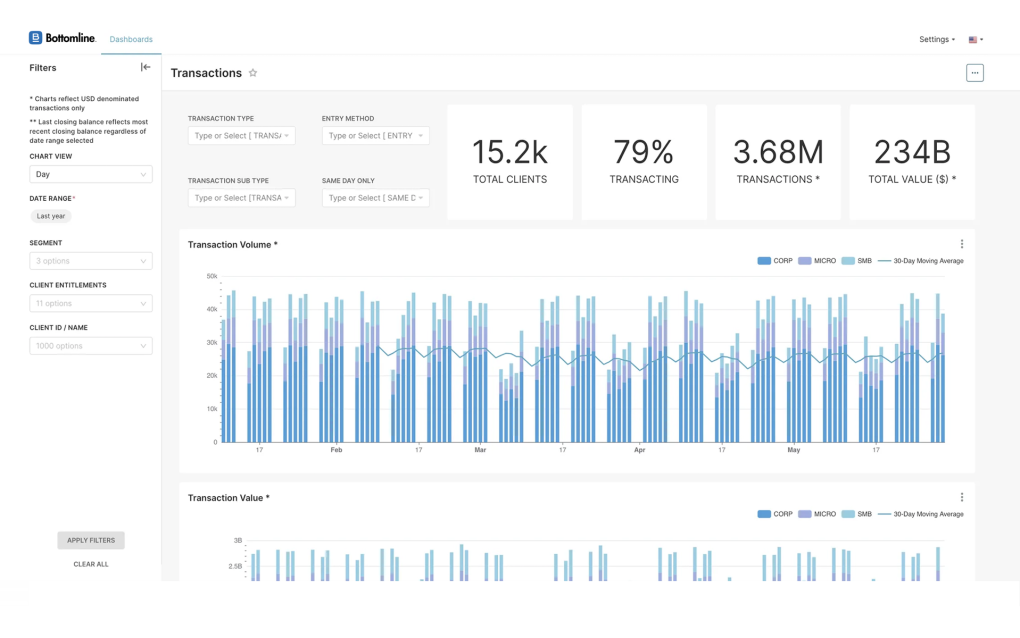Viewport: 1020px width, 638px height.
Task: Click the Bottomline logo icon
Action: [36, 38]
